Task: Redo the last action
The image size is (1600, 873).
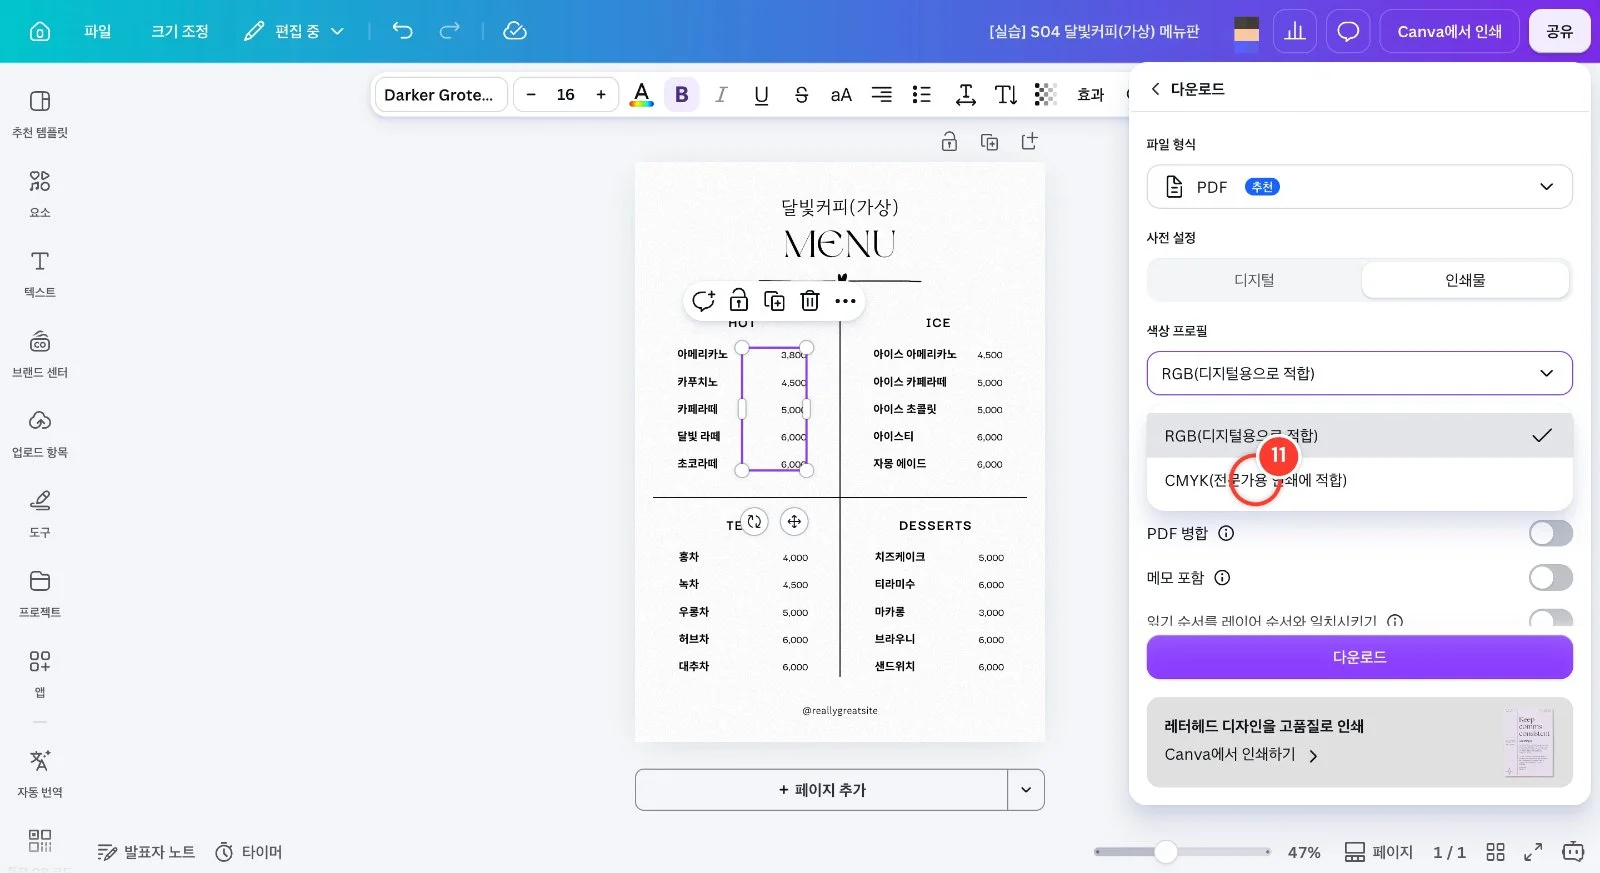Action: coord(450,31)
